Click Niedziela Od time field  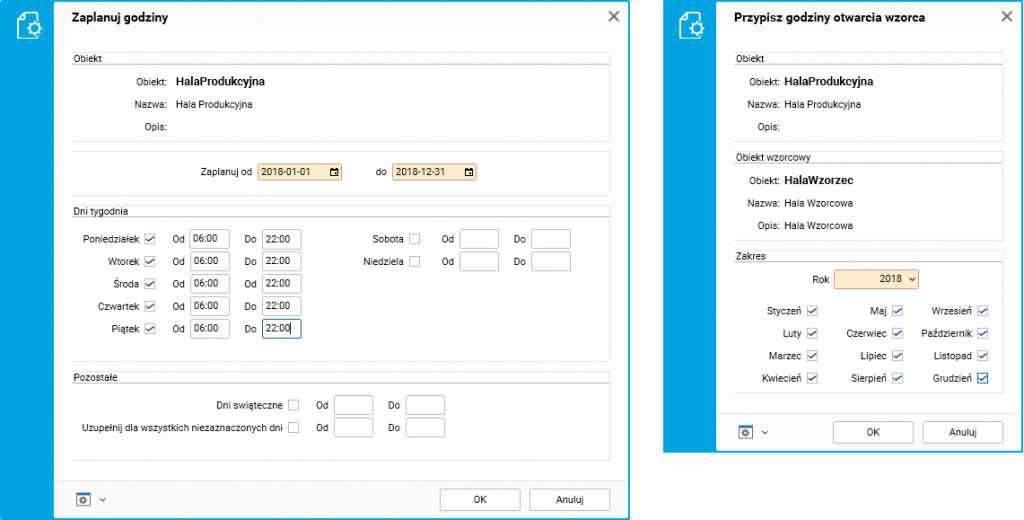(479, 261)
